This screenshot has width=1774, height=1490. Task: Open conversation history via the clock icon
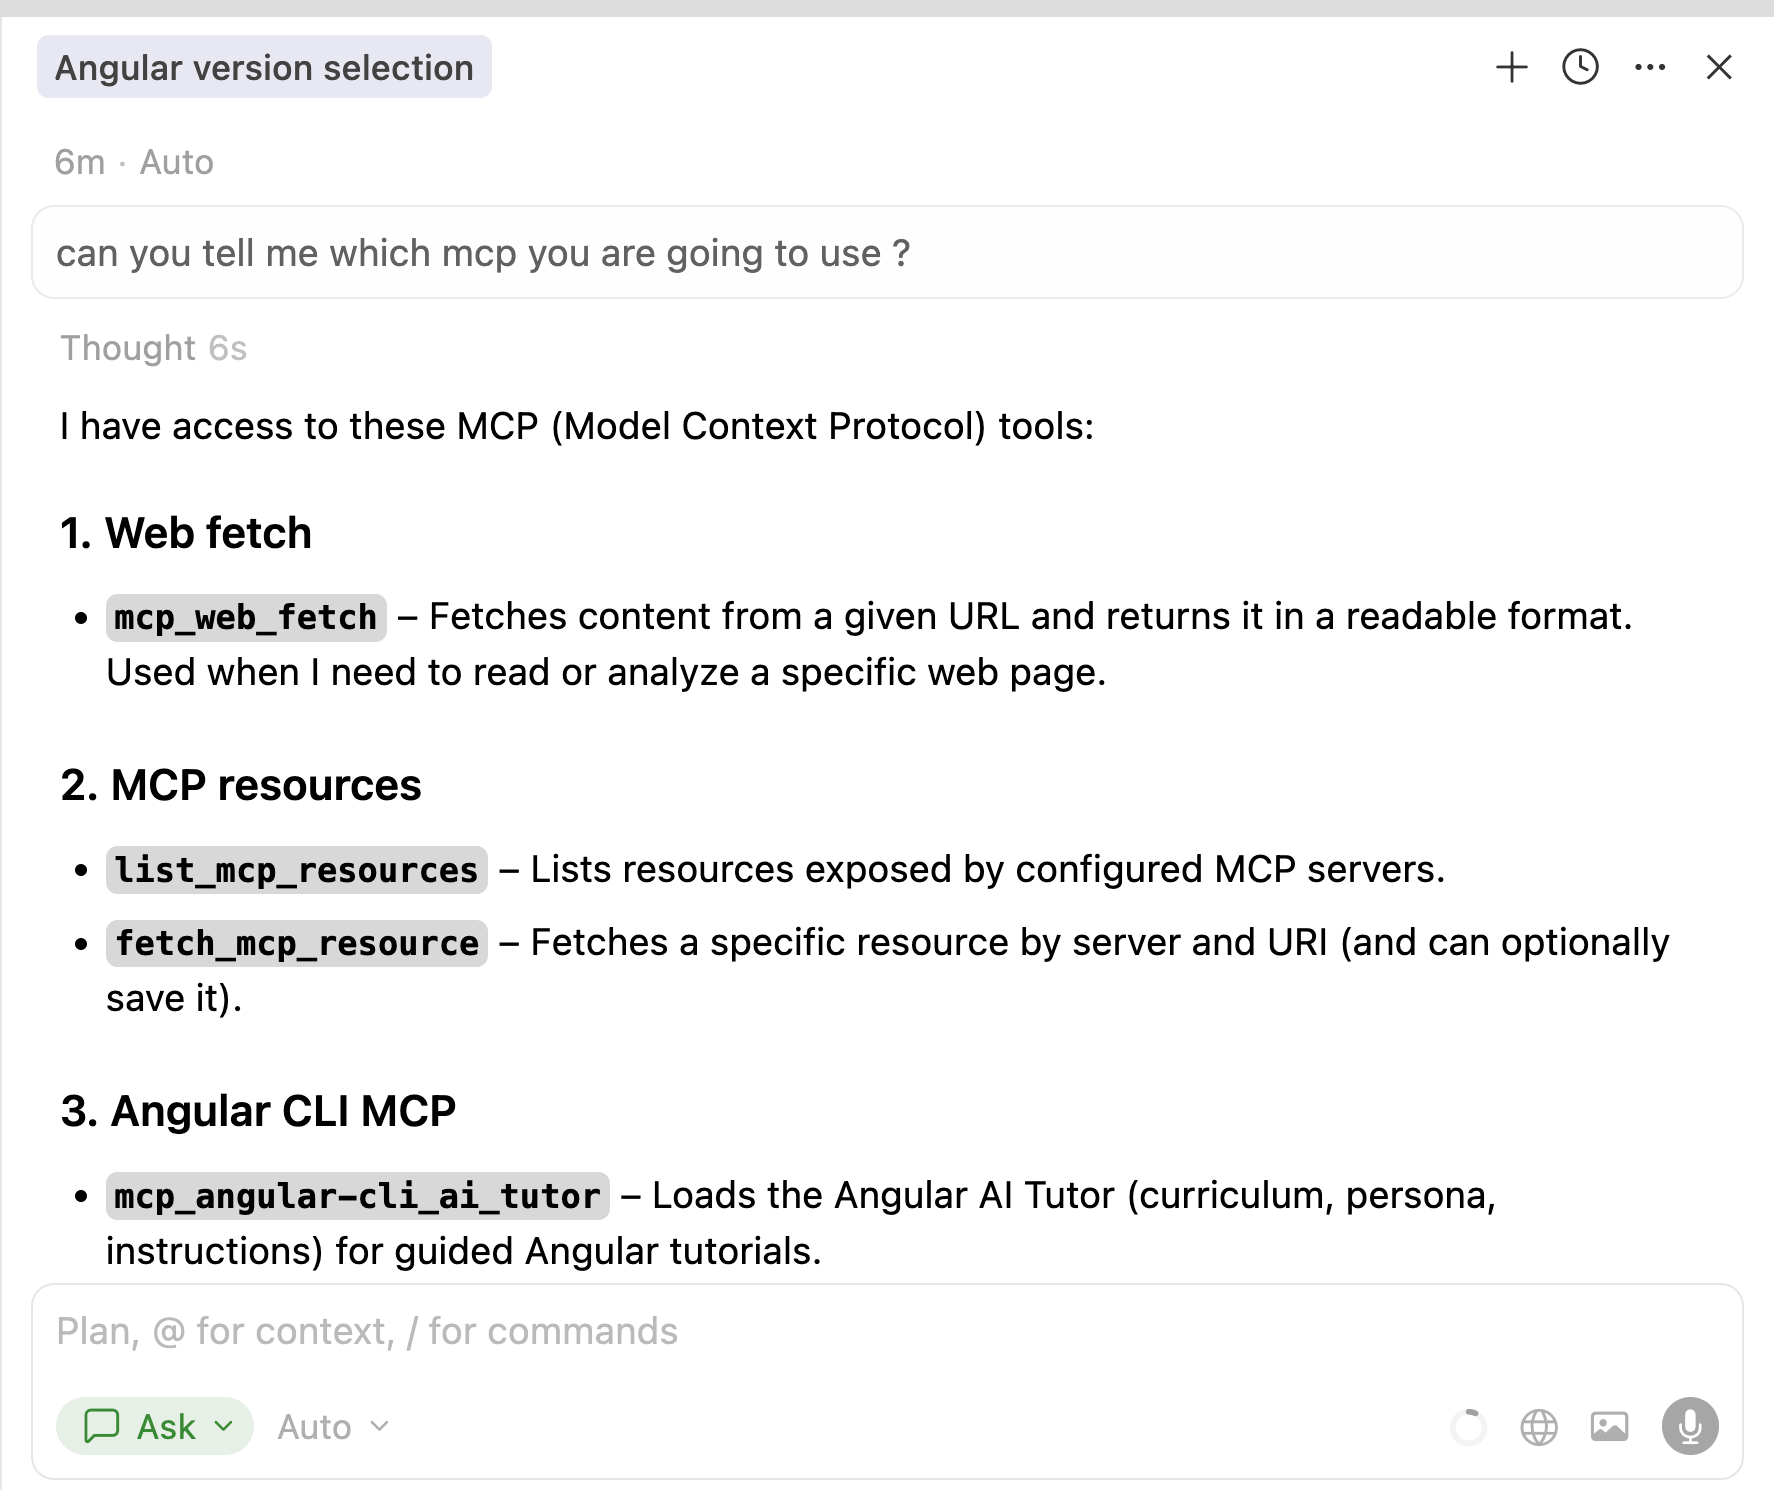(x=1580, y=67)
